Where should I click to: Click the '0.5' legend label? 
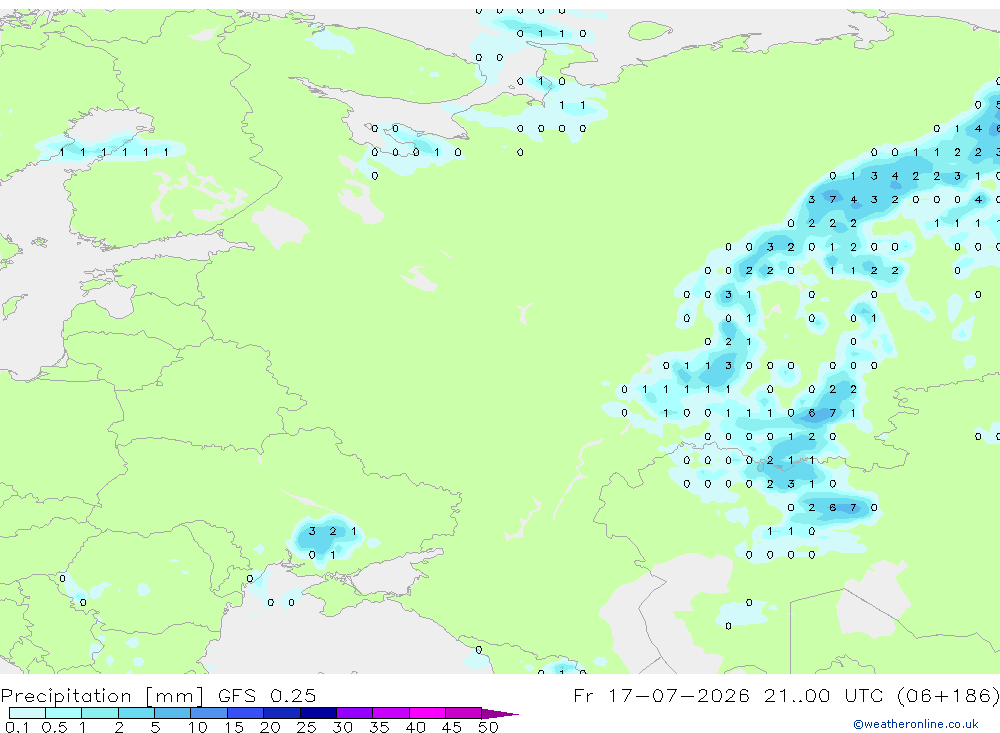tap(54, 727)
